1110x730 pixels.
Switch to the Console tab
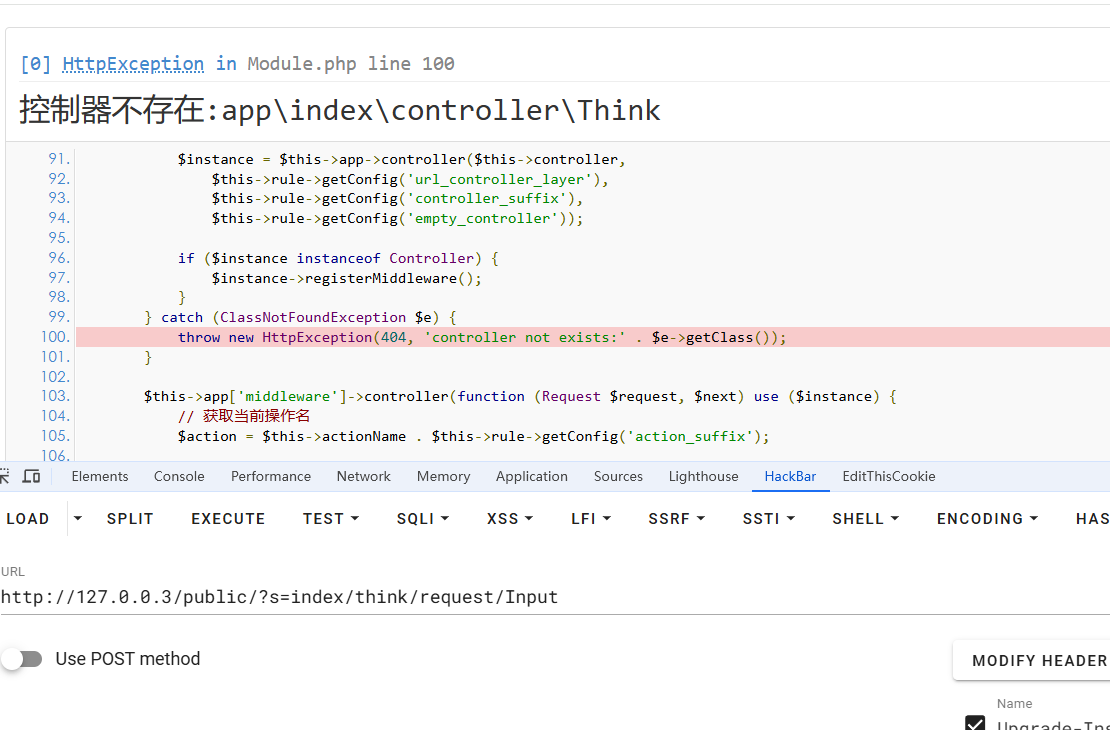[x=179, y=476]
